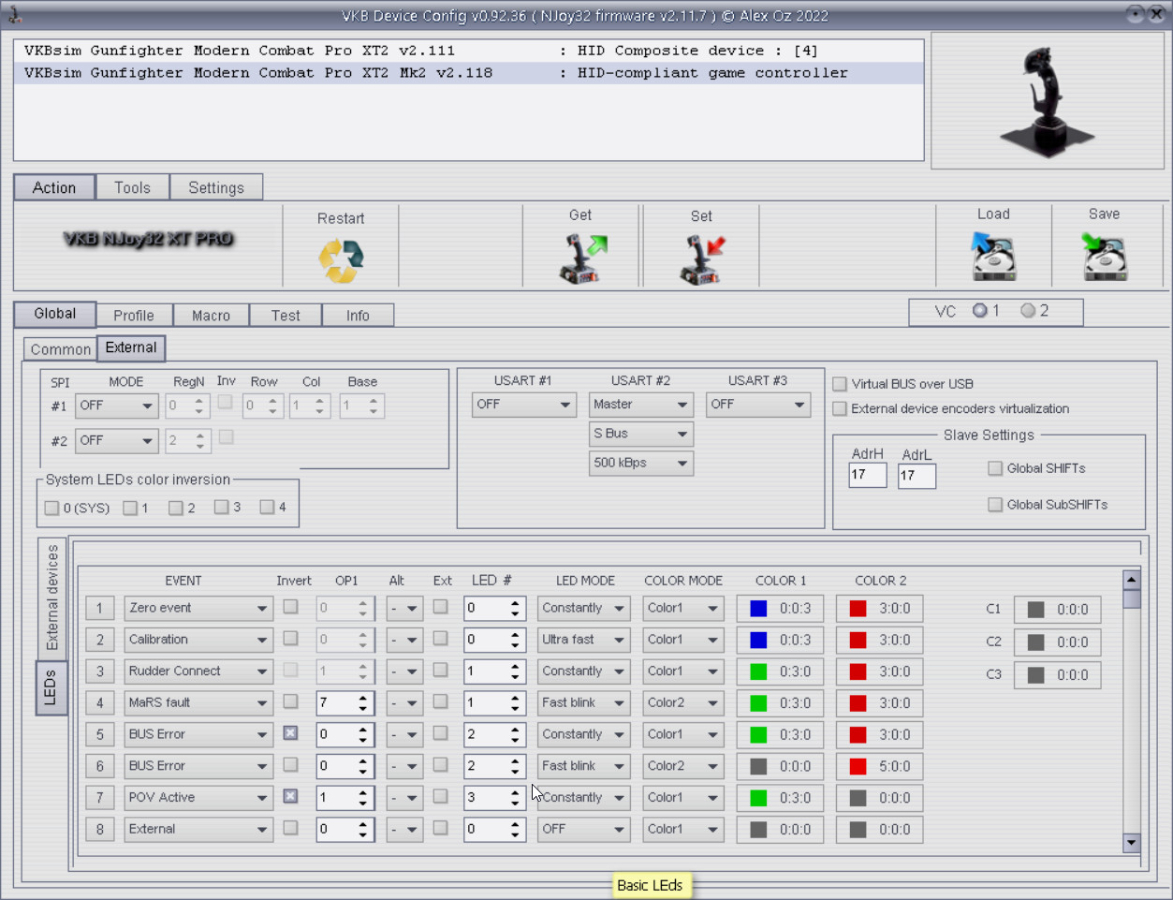Open the MaRS fault event dropdown

tap(198, 703)
